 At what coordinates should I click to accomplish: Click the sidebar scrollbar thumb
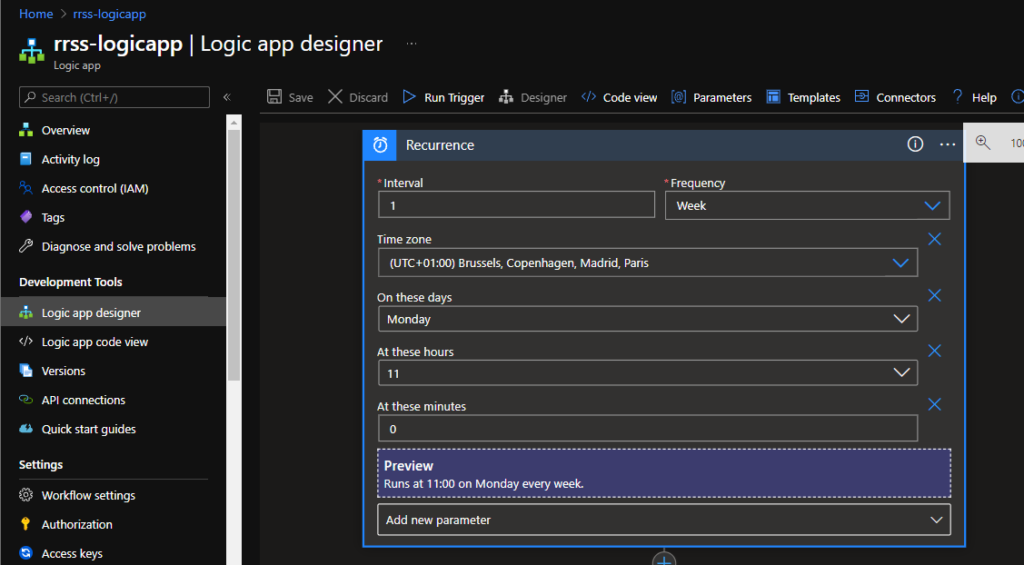click(x=234, y=255)
